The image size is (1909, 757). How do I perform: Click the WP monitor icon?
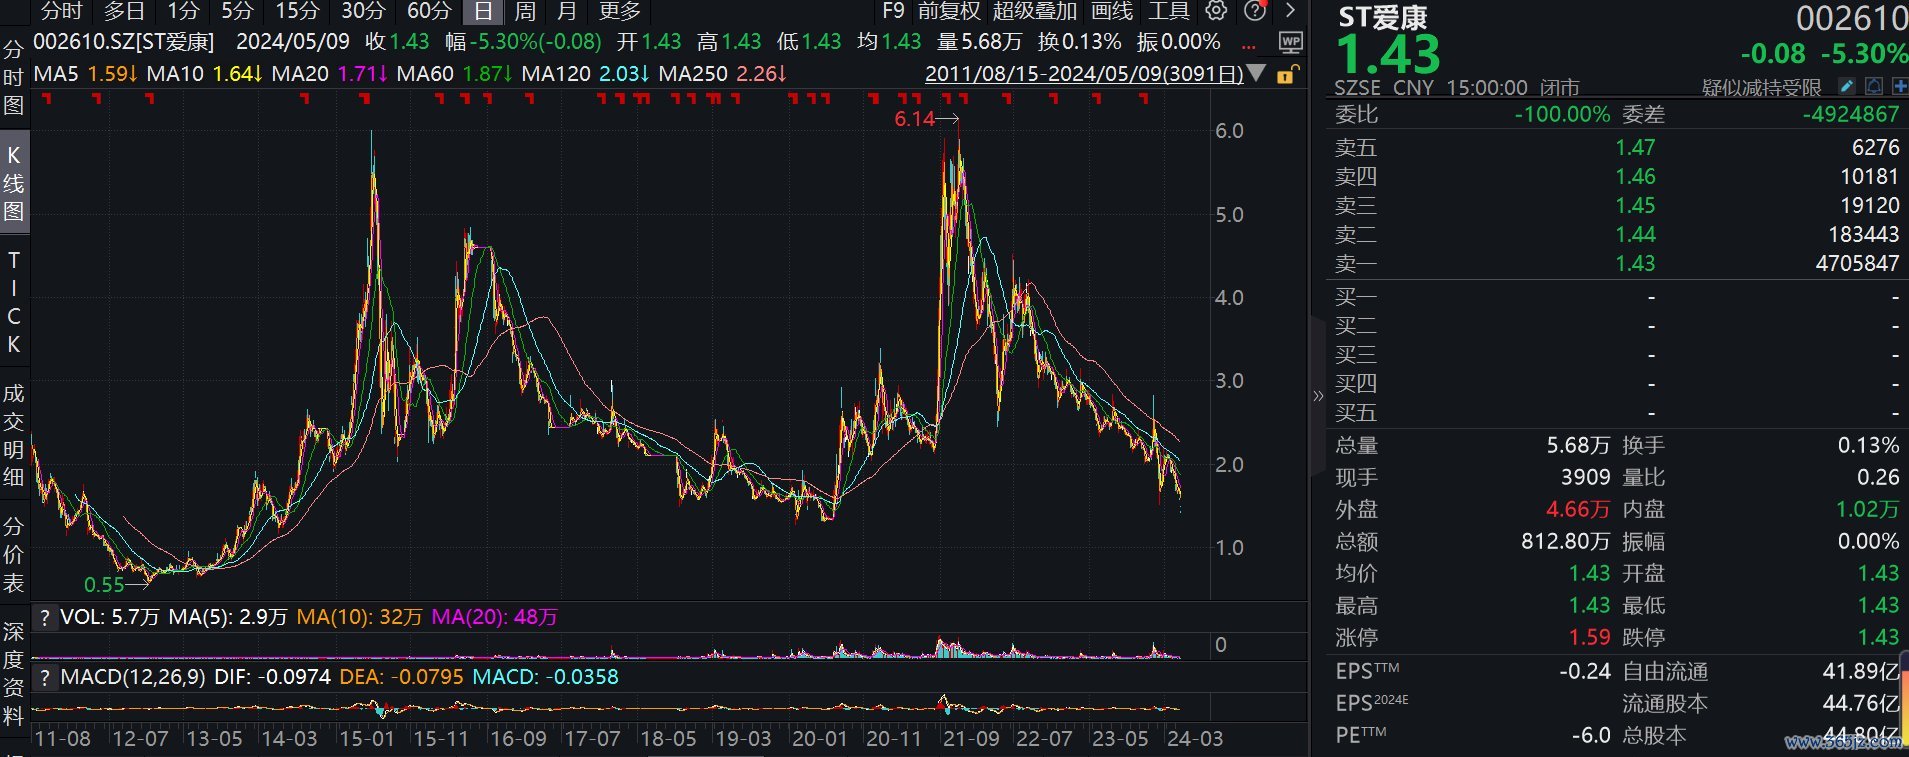(1290, 43)
